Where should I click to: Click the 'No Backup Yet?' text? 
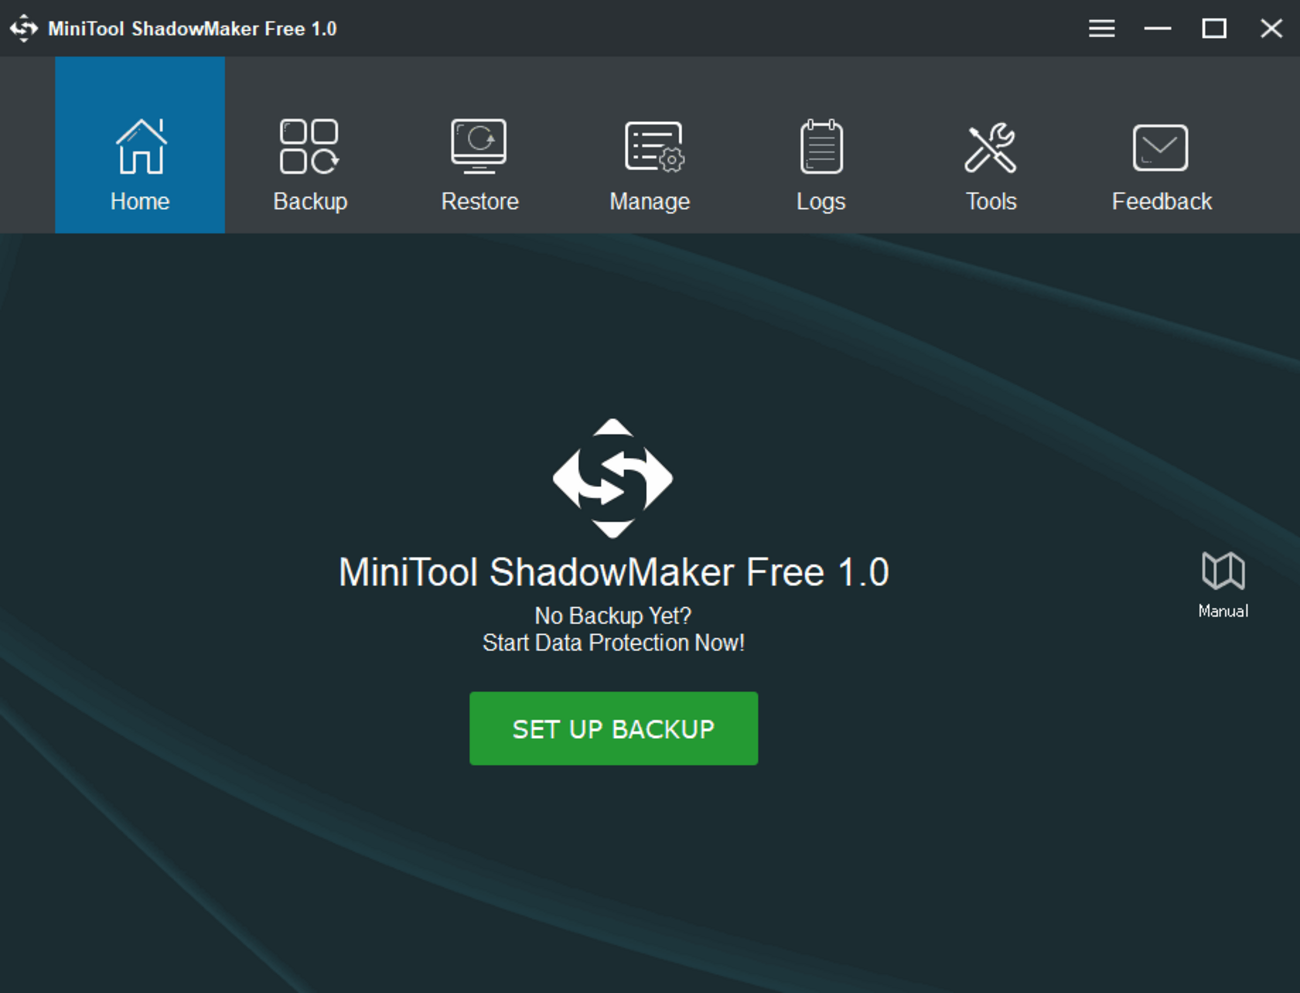point(613,616)
